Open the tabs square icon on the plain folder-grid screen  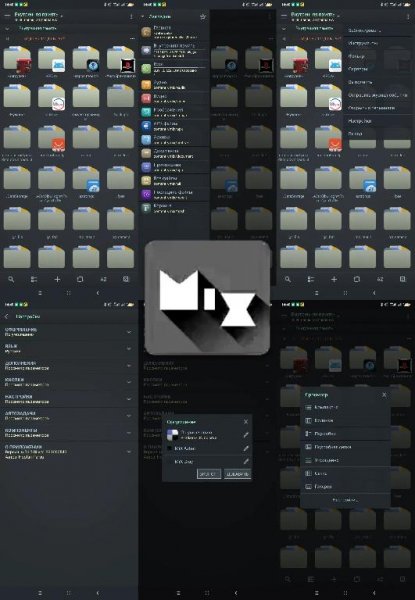pos(80,279)
